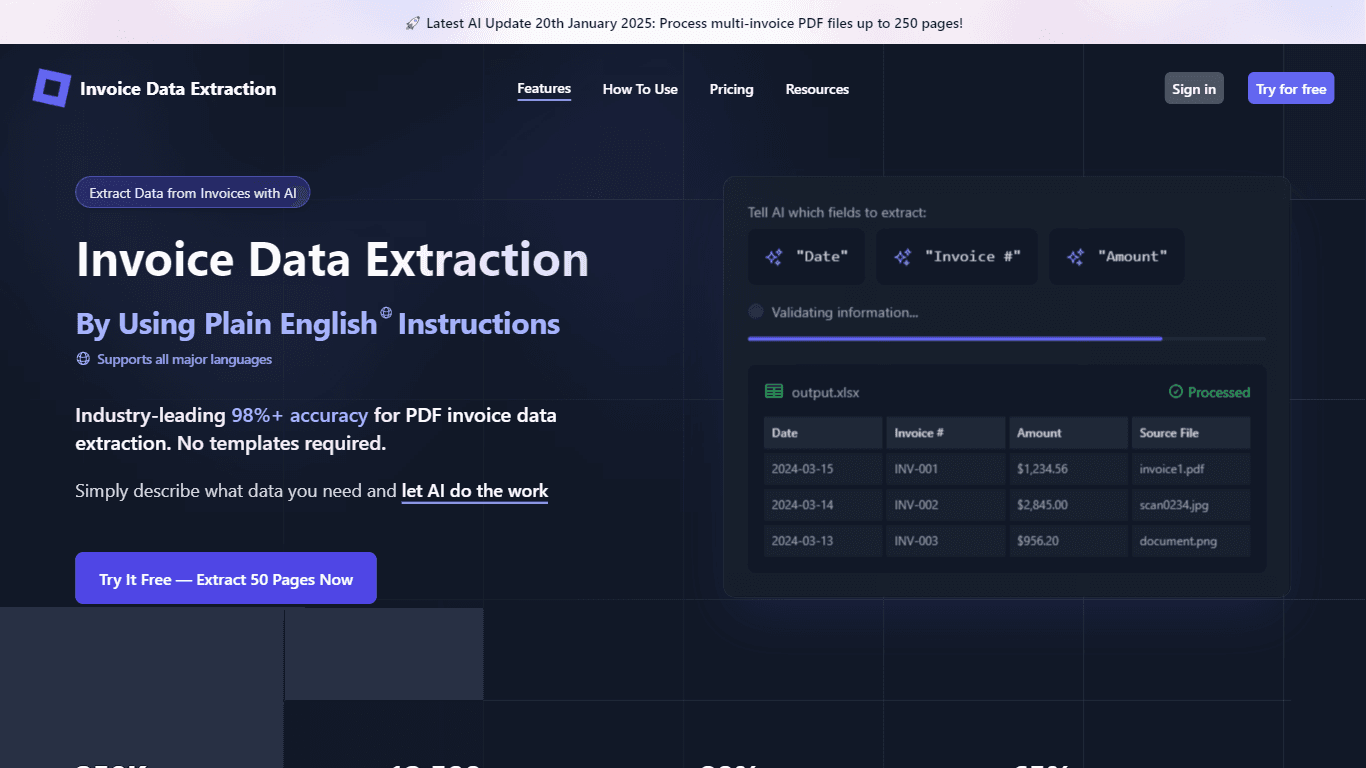The image size is (1366, 768).
Task: Click the Invoice Data Extraction main heading
Action: tap(332, 259)
